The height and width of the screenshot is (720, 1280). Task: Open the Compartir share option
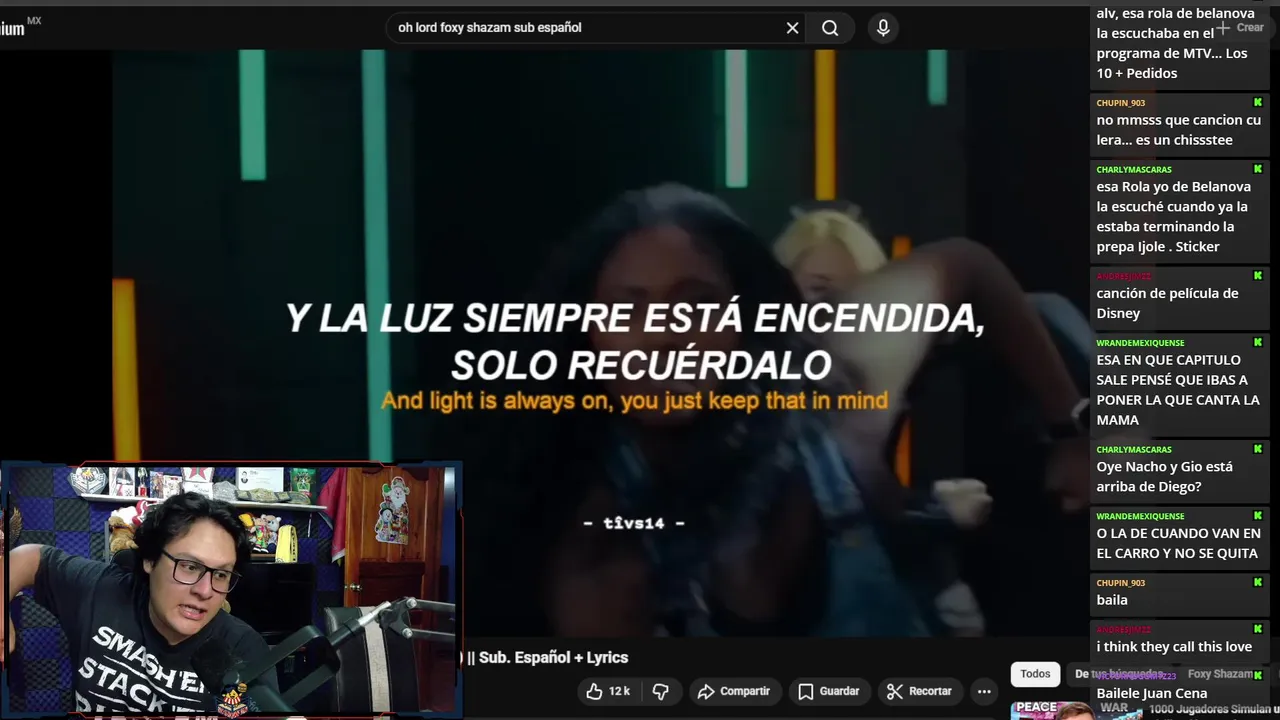coord(734,691)
